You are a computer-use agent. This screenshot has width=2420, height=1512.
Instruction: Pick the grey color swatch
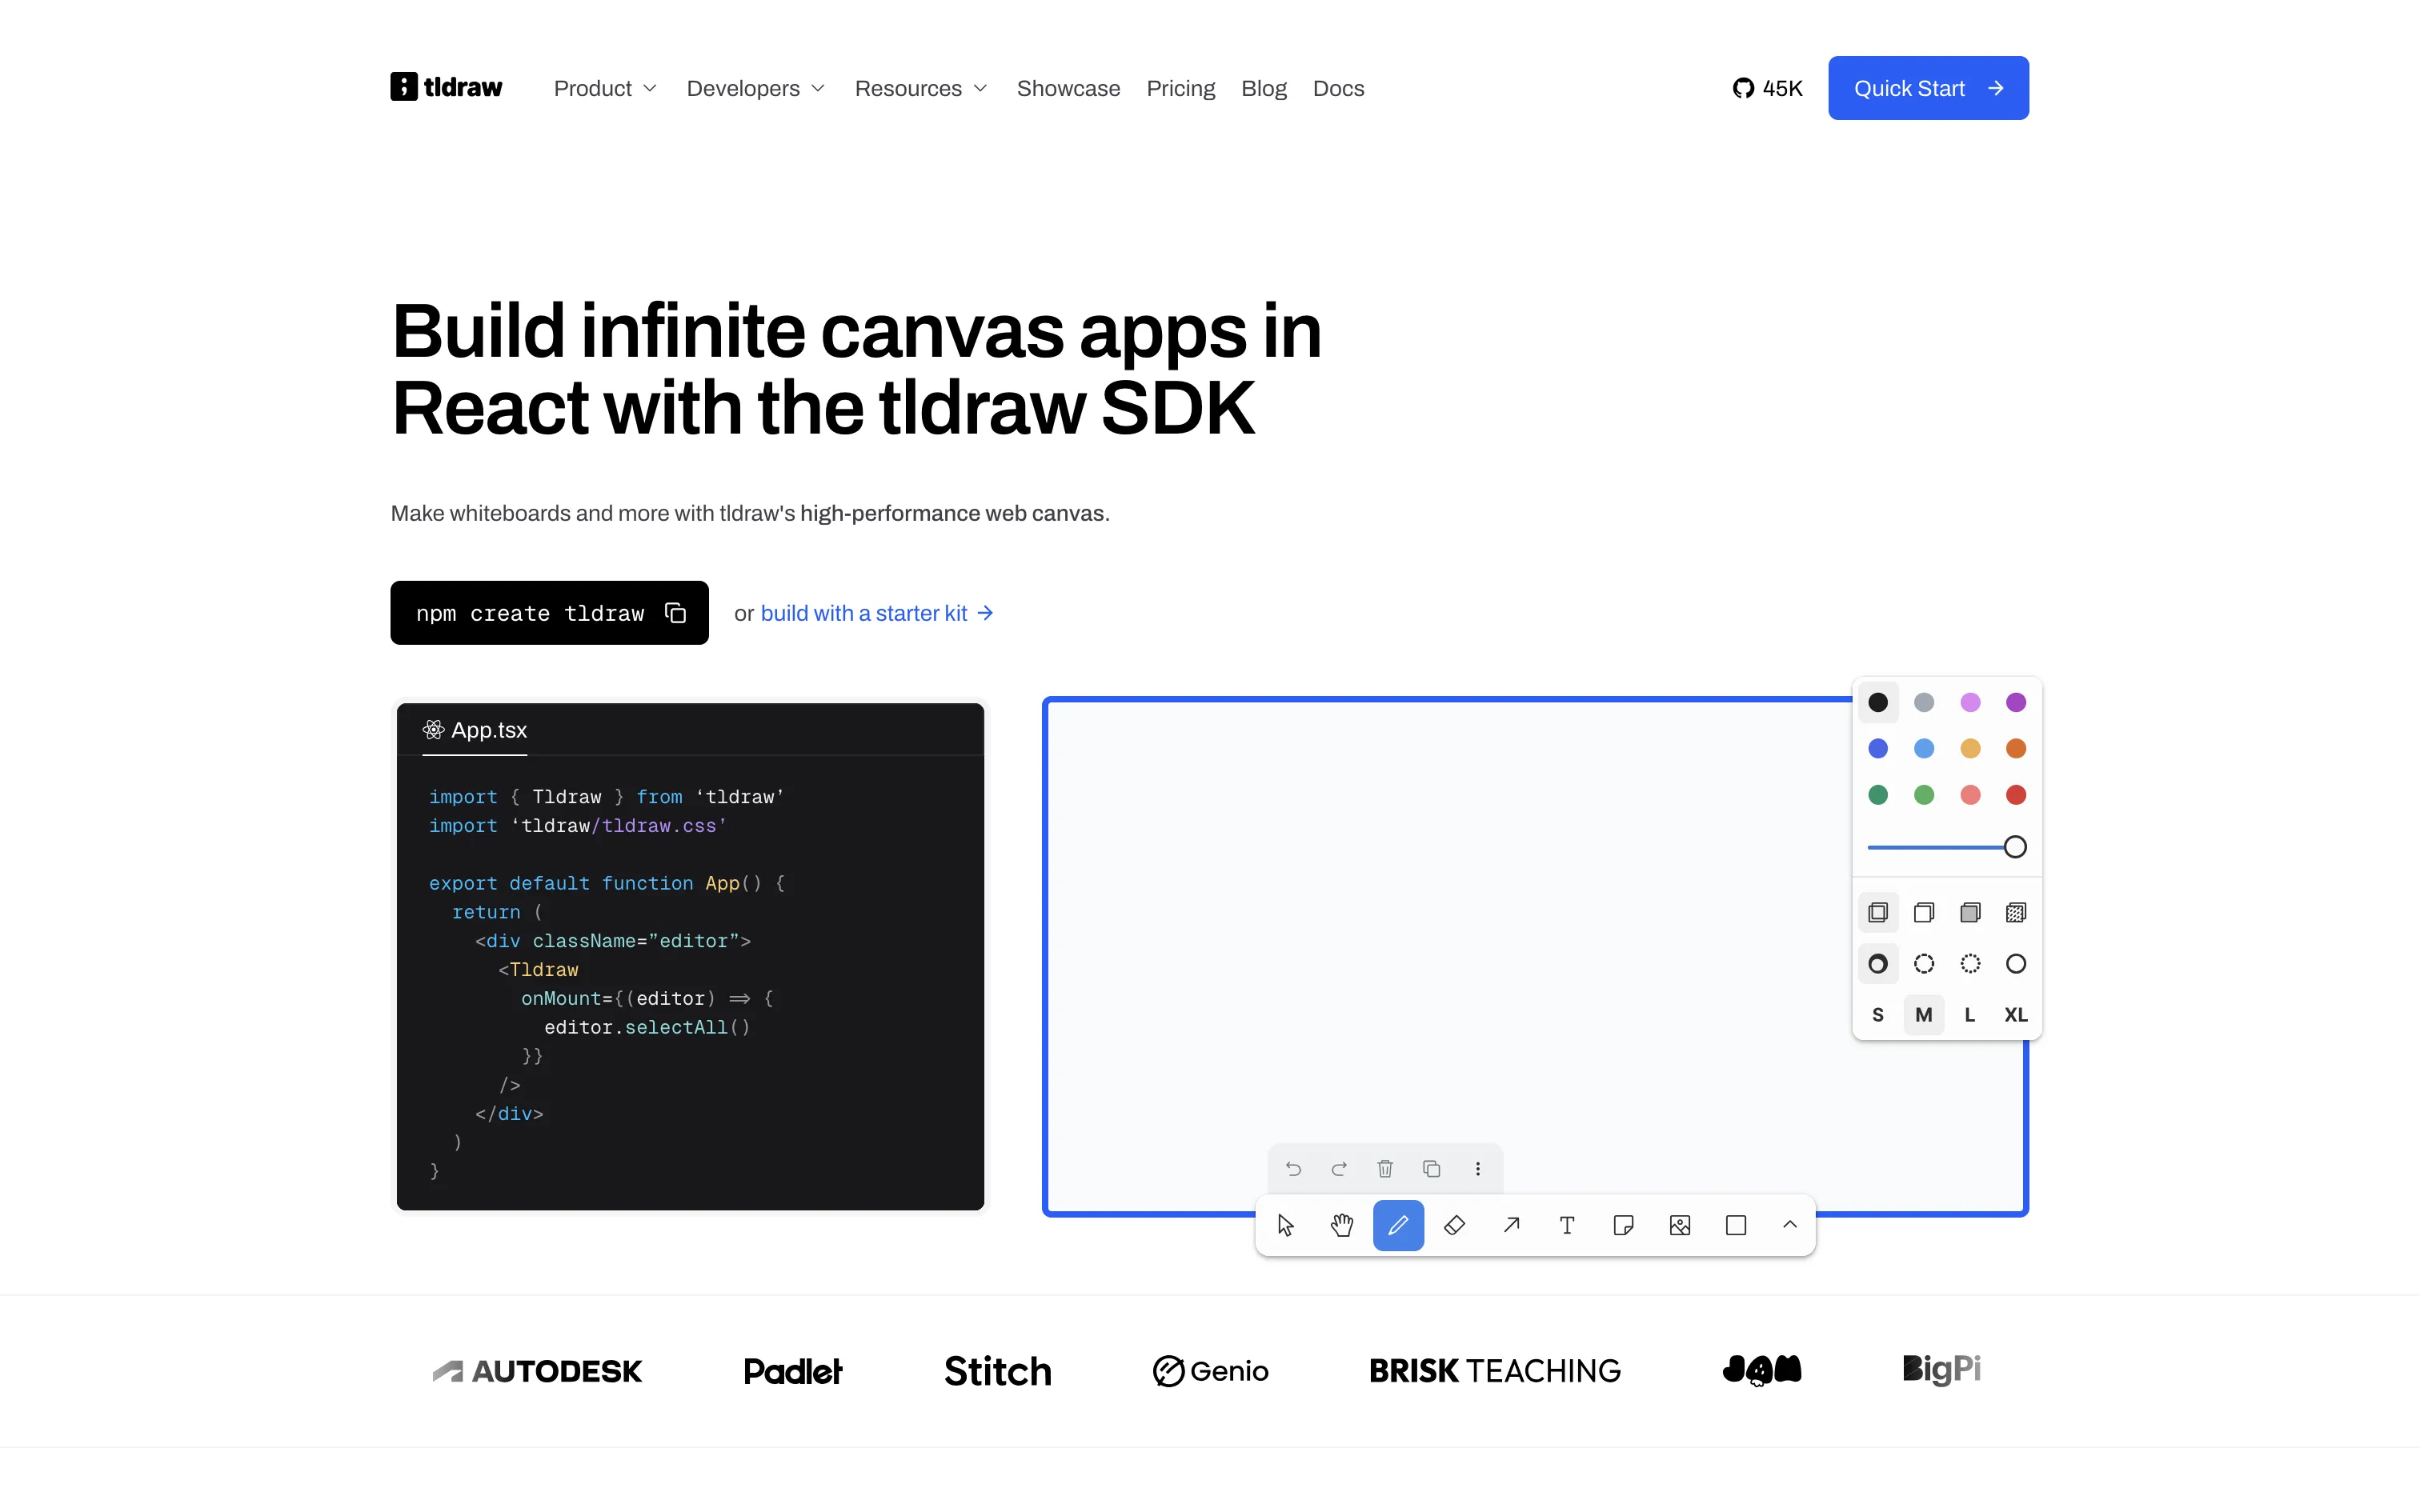[x=1924, y=702]
